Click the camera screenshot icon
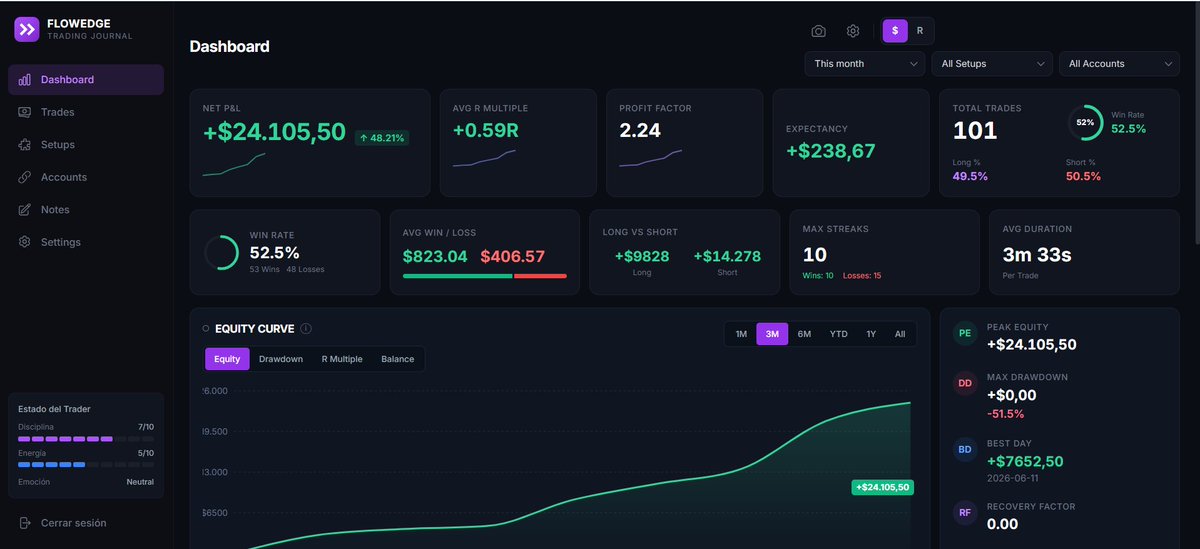Viewport: 1200px width, 549px height. click(x=818, y=31)
